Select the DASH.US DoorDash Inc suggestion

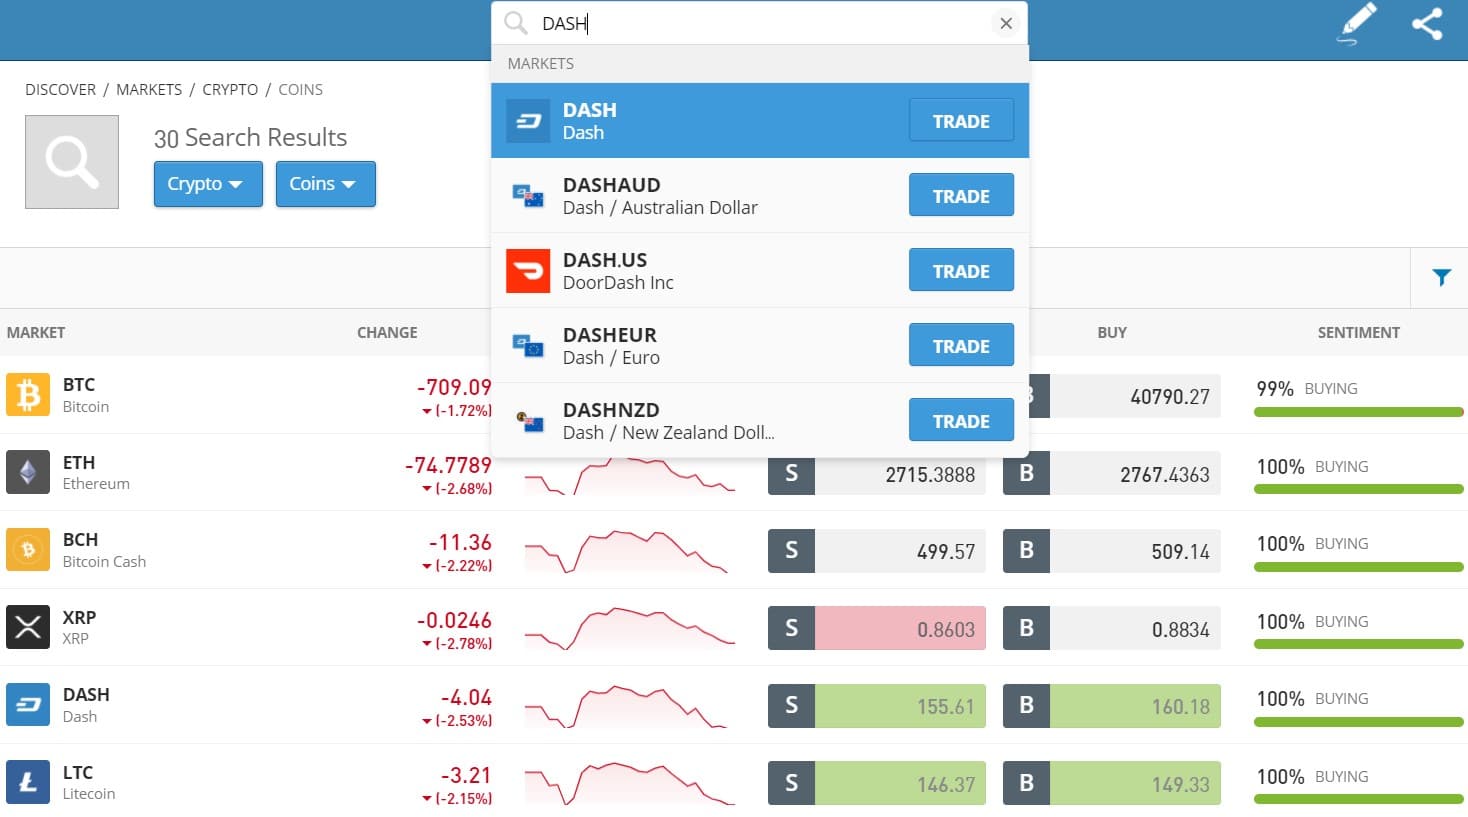[760, 271]
